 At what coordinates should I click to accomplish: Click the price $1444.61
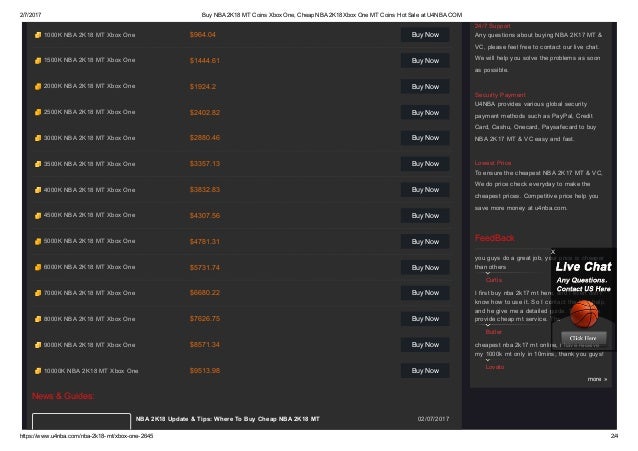[205, 61]
